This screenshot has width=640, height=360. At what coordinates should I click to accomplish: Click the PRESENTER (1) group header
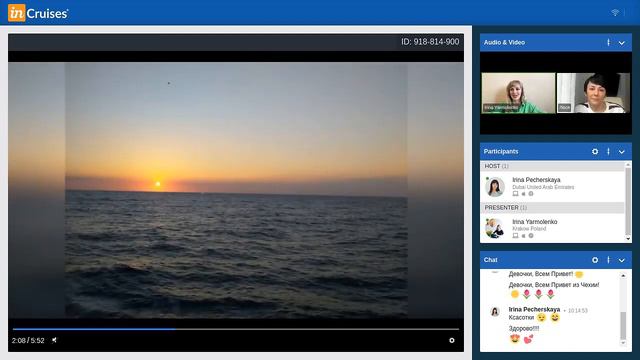553,208
